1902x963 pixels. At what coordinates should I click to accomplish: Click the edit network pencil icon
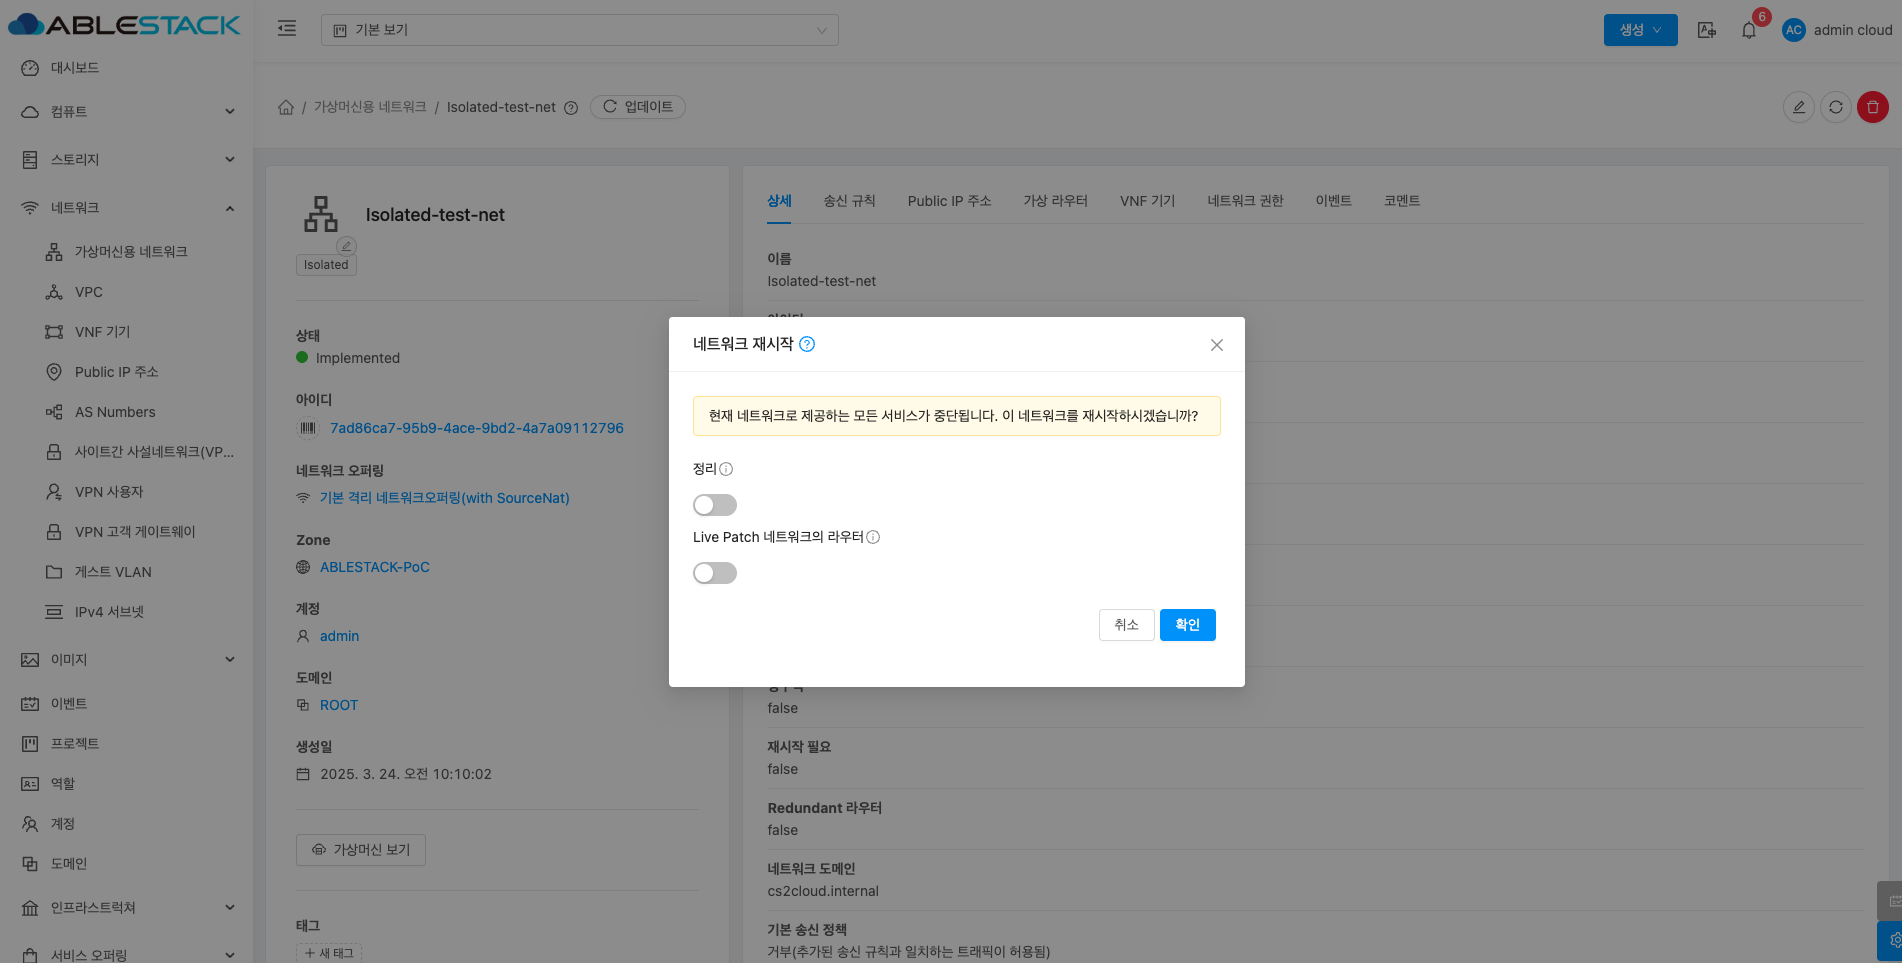coord(1798,107)
